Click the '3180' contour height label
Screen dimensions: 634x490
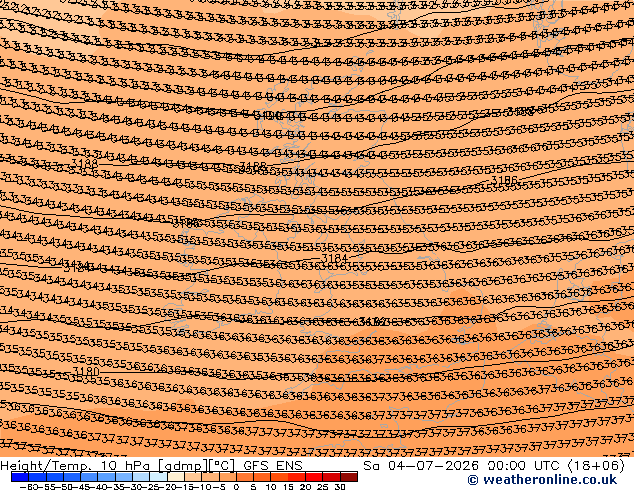[86, 371]
